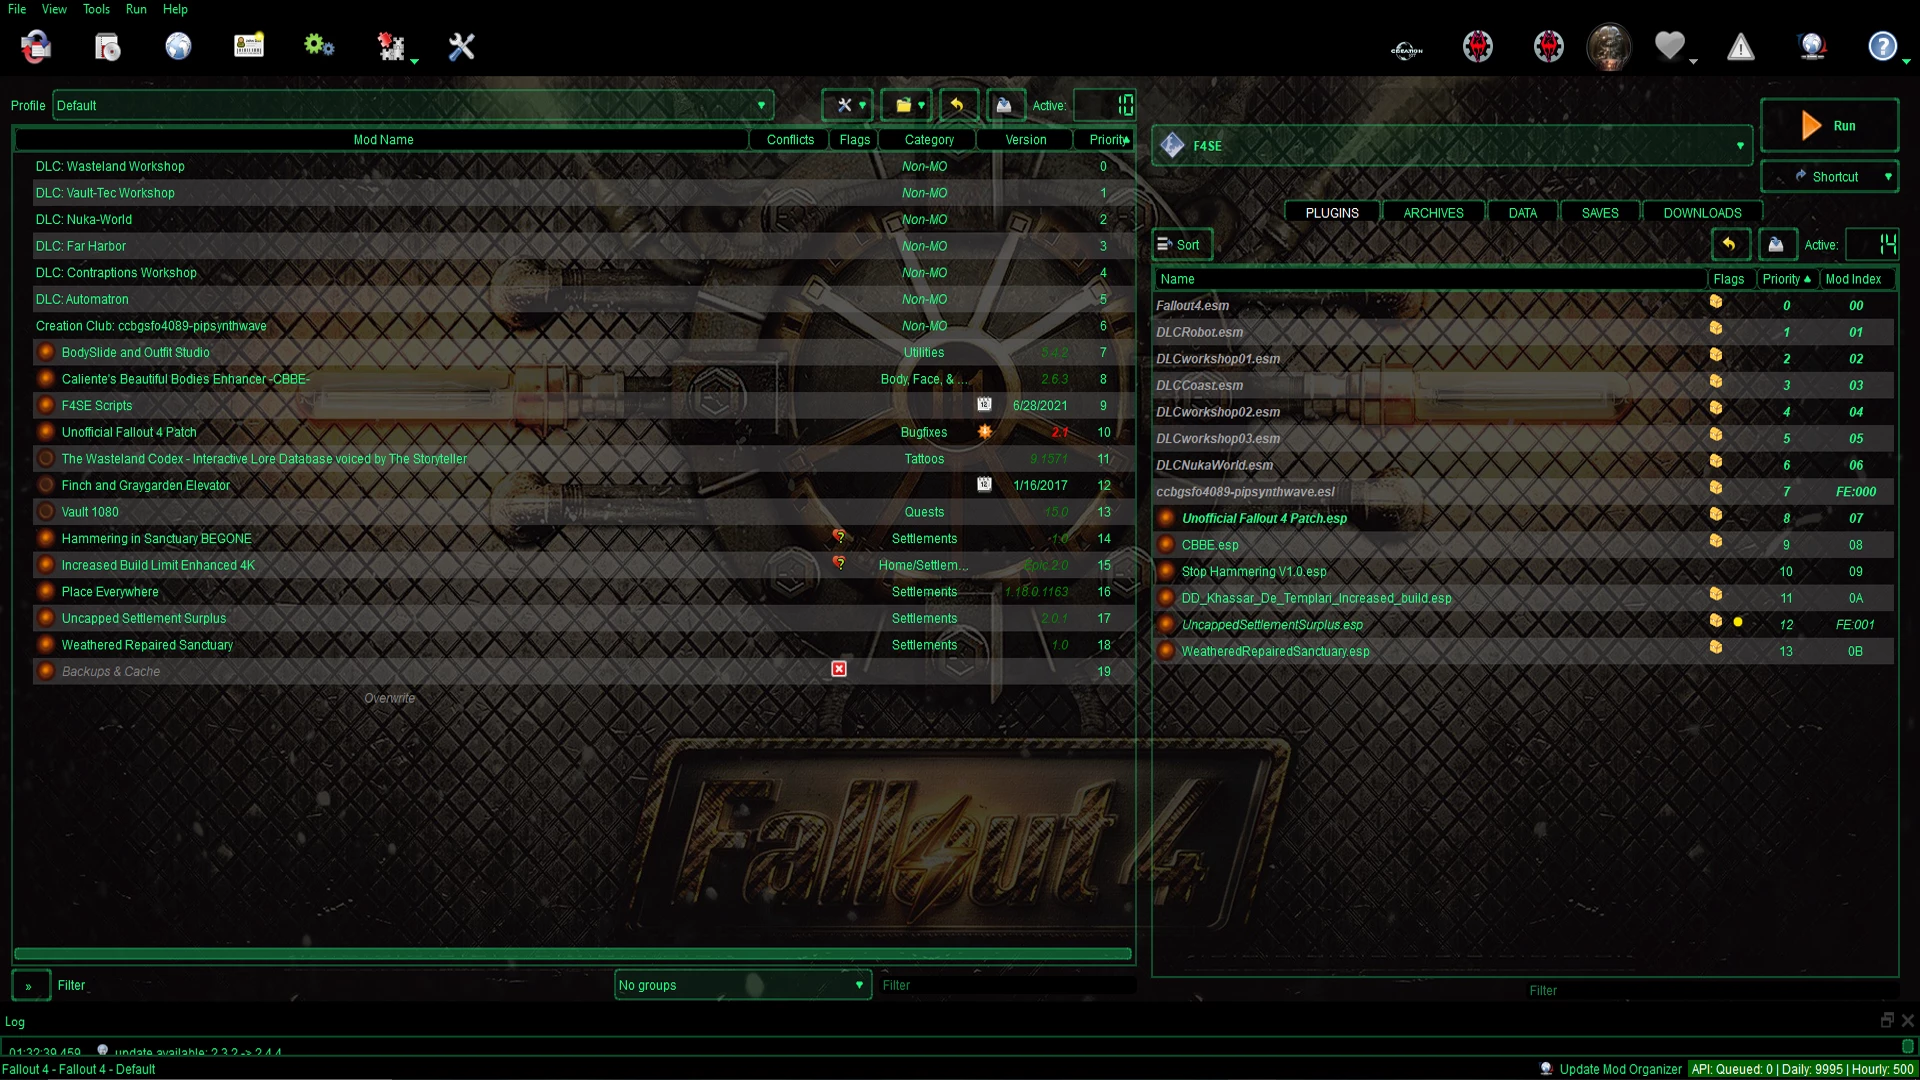Open the instance manager toolbar icon
Image resolution: width=1920 pixels, height=1080 pixels.
(36, 46)
